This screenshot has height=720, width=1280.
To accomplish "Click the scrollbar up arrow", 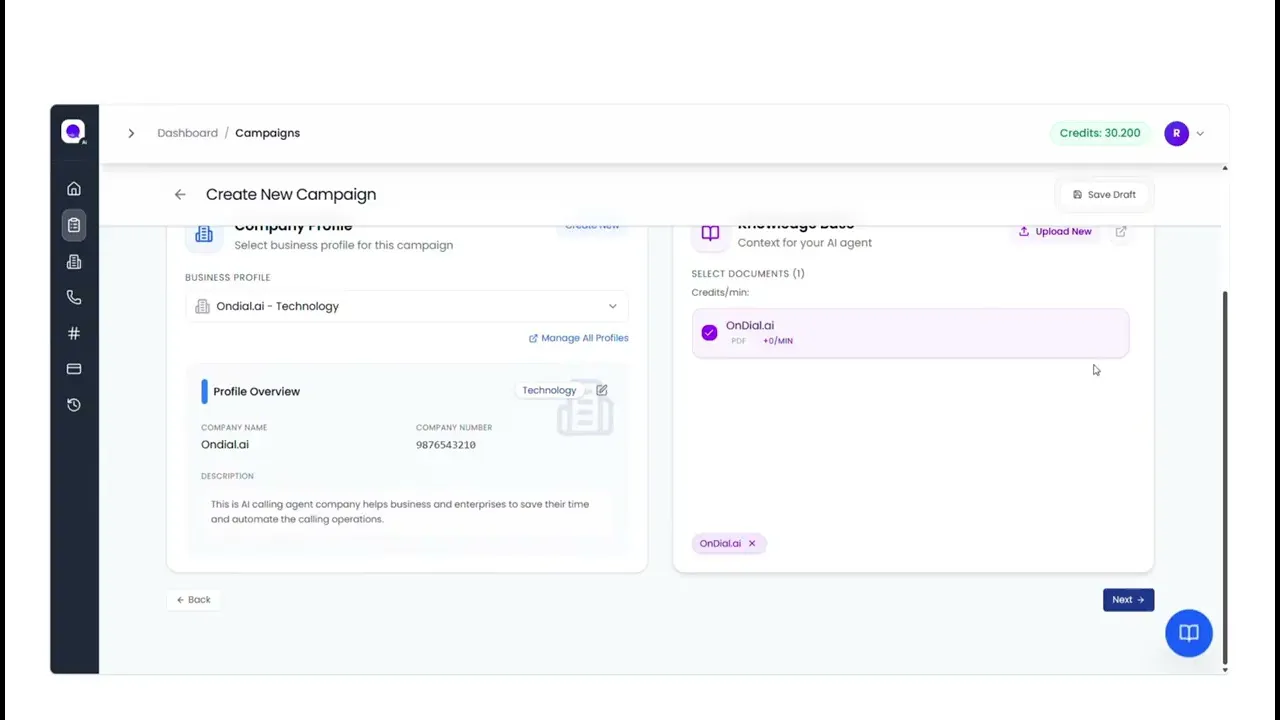I will tap(1225, 168).
